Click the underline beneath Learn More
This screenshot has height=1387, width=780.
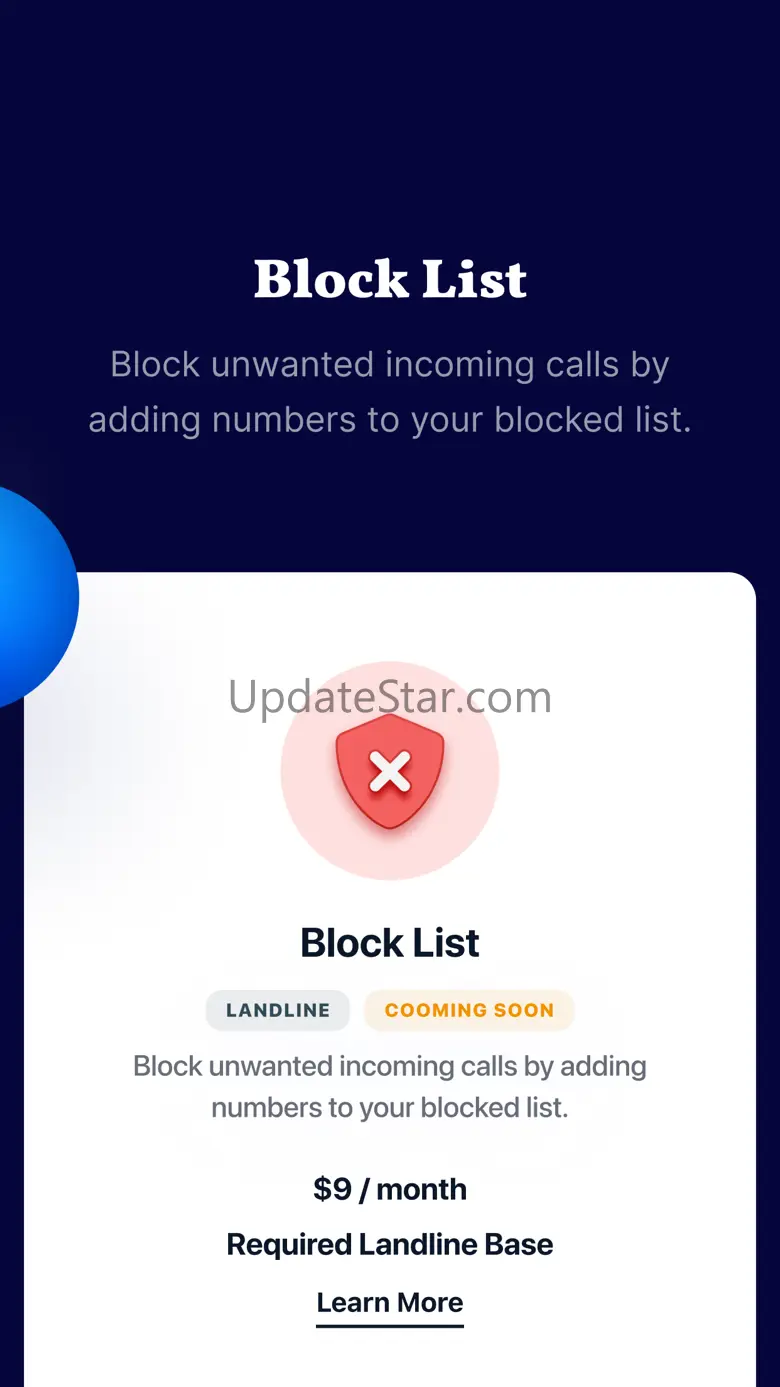(x=390, y=1326)
